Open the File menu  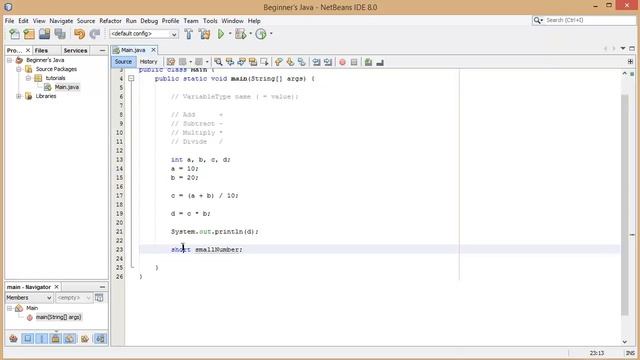pyautogui.click(x=9, y=21)
